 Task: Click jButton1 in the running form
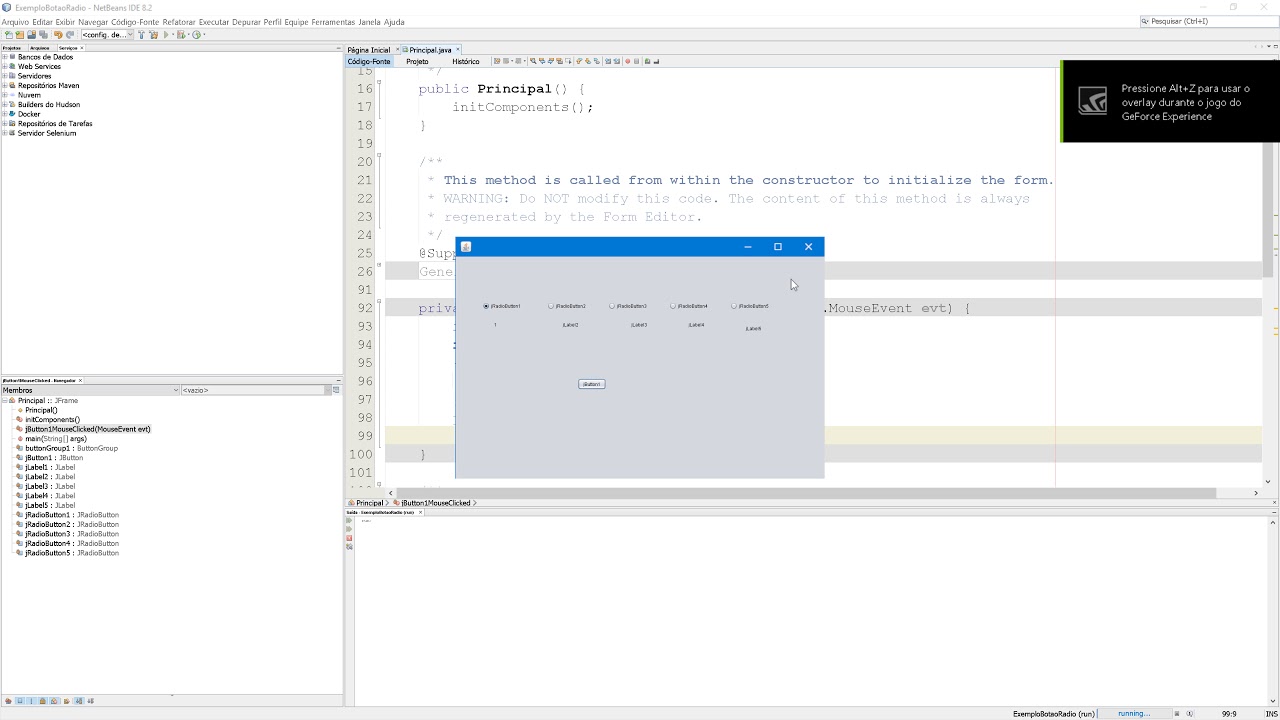pos(591,384)
